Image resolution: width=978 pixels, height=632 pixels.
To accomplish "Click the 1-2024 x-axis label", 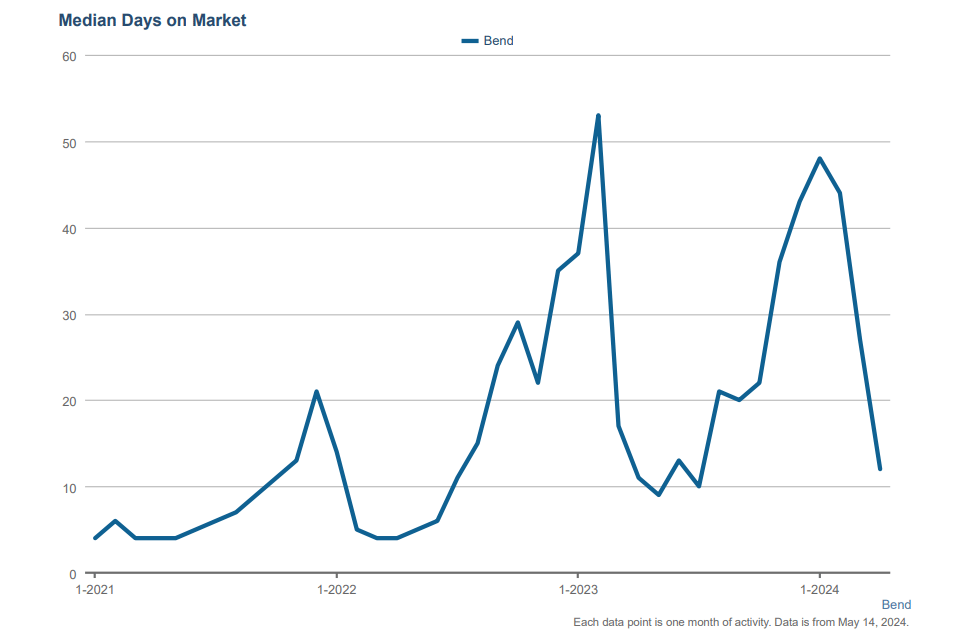I will 820,590.
